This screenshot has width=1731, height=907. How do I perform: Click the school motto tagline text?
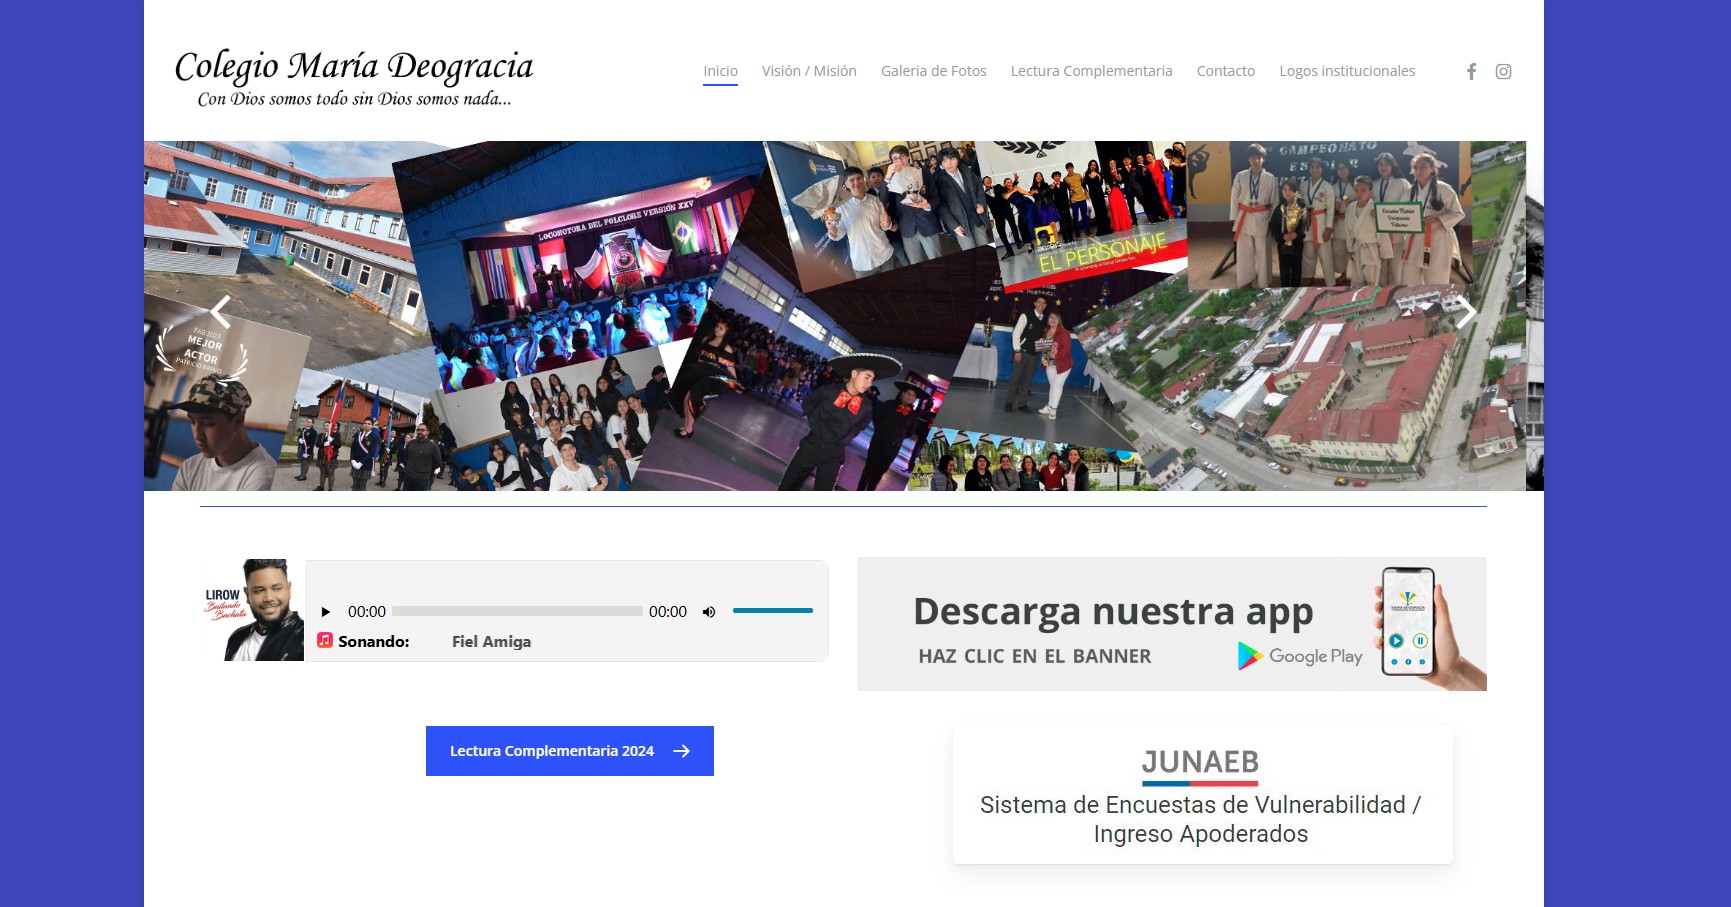pyautogui.click(x=354, y=99)
